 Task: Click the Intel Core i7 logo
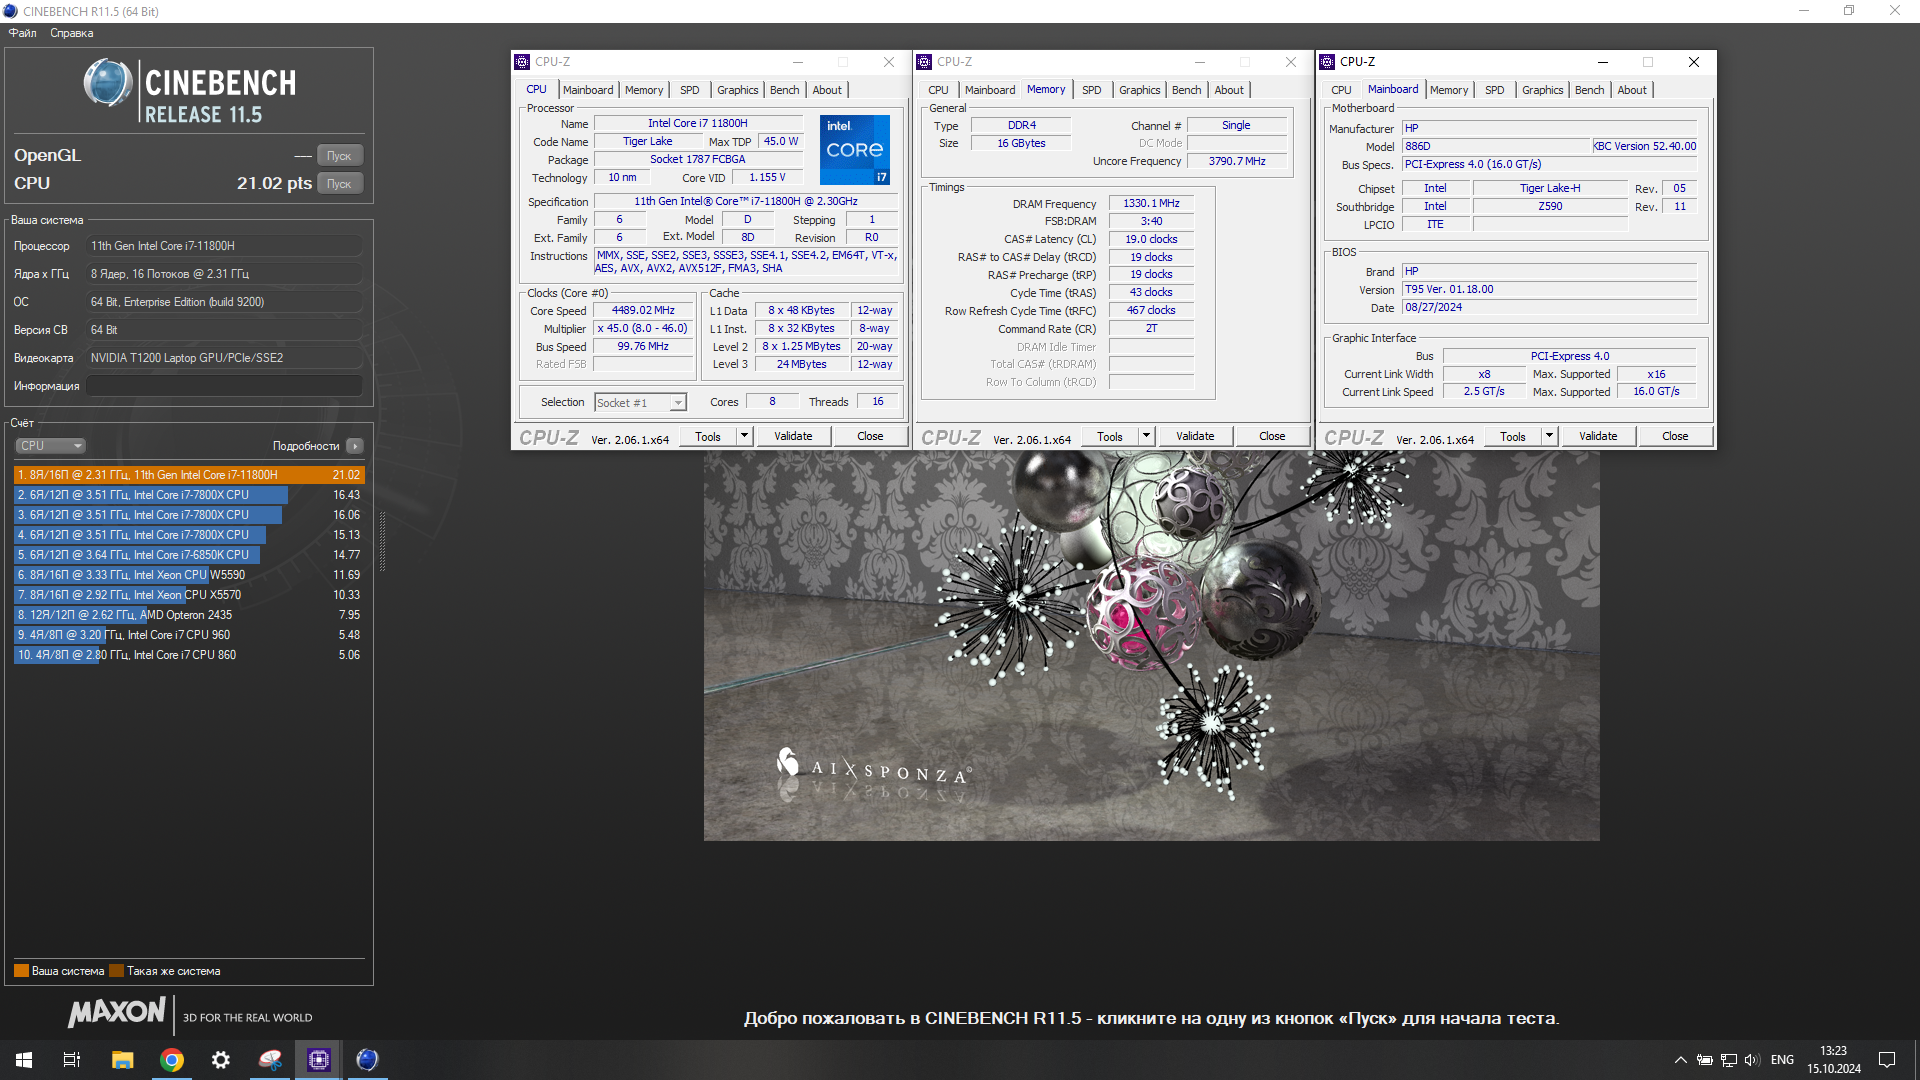(855, 150)
